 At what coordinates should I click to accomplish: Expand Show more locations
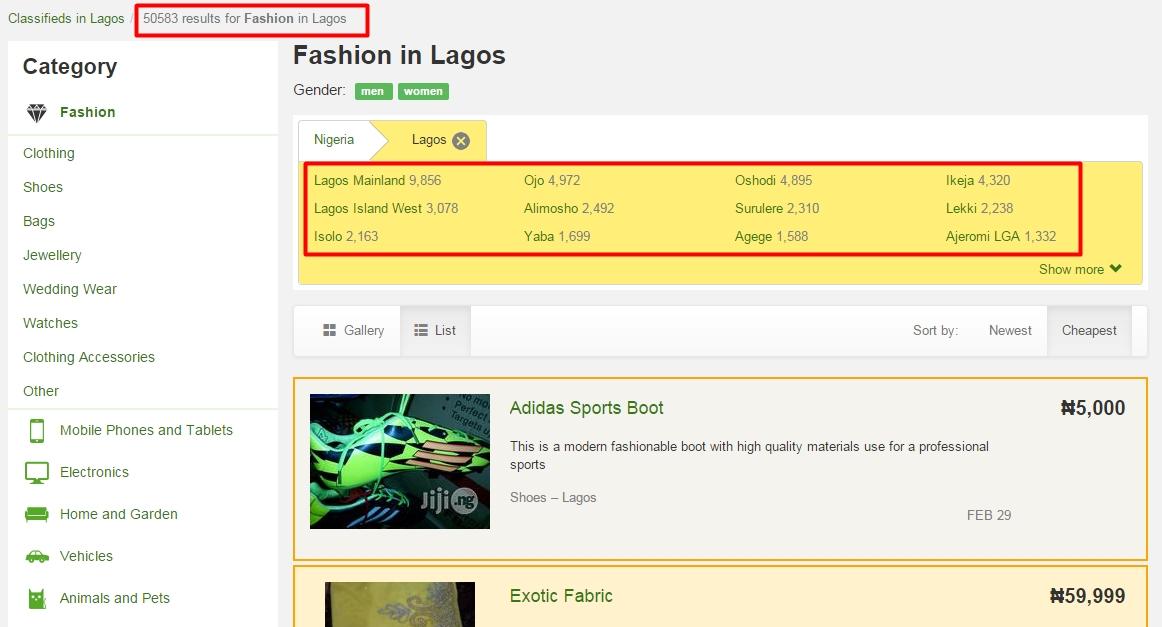[x=1079, y=268]
